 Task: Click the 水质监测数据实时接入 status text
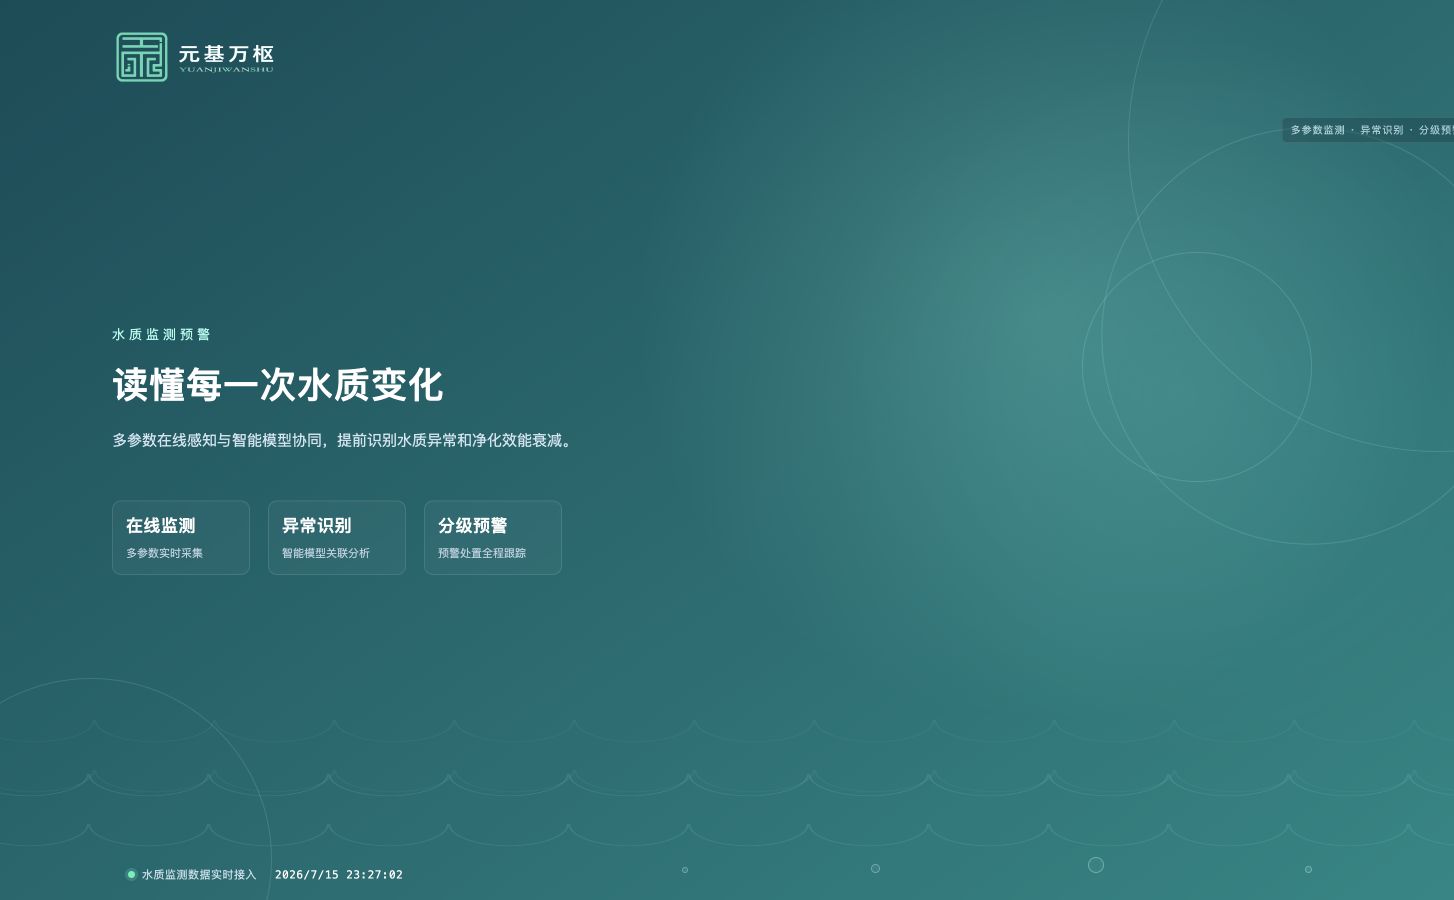[x=199, y=875]
